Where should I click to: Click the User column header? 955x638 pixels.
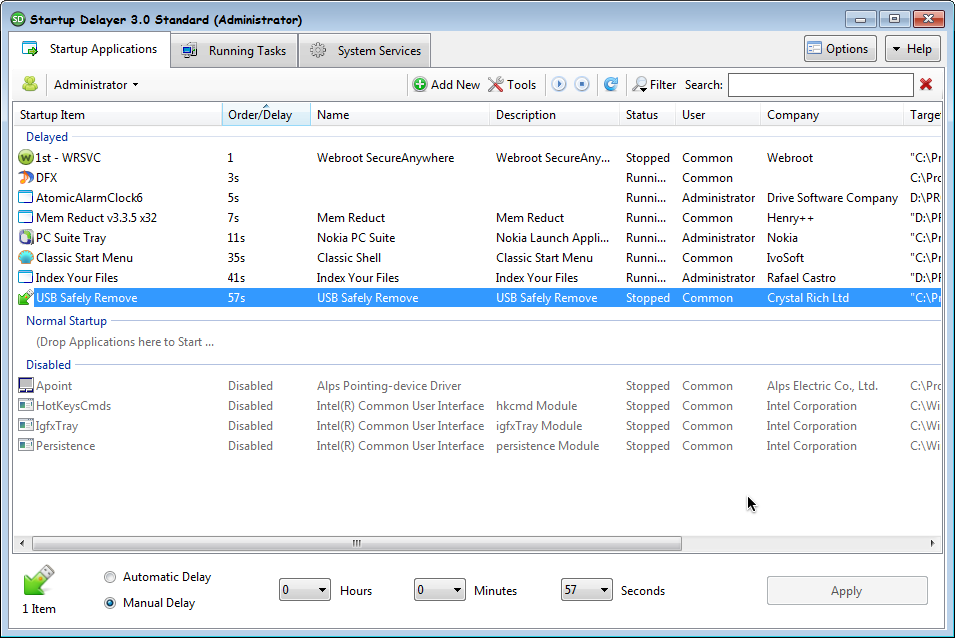tap(717, 114)
